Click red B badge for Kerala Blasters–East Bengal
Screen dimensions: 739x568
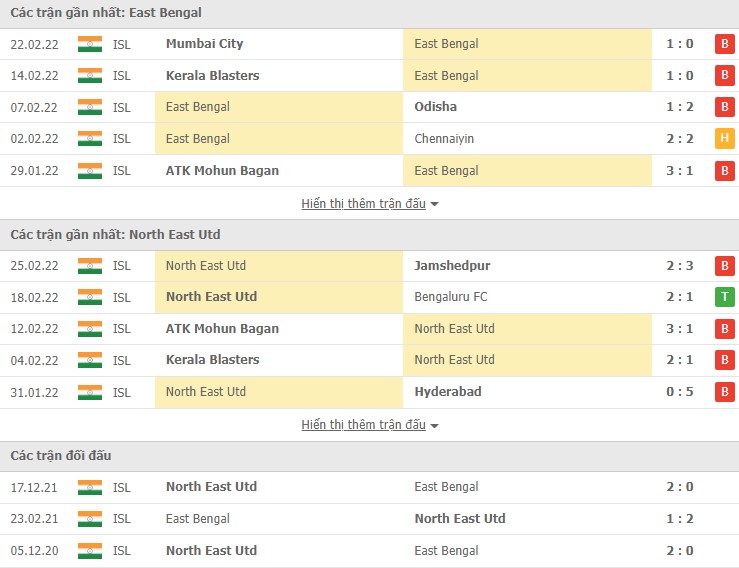point(724,76)
